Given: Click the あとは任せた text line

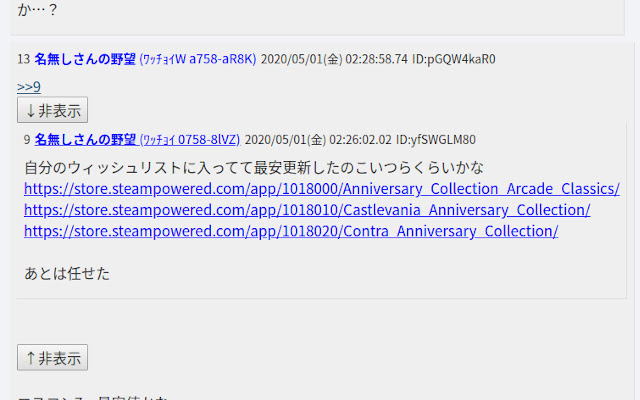Looking at the screenshot, I should click(67, 273).
